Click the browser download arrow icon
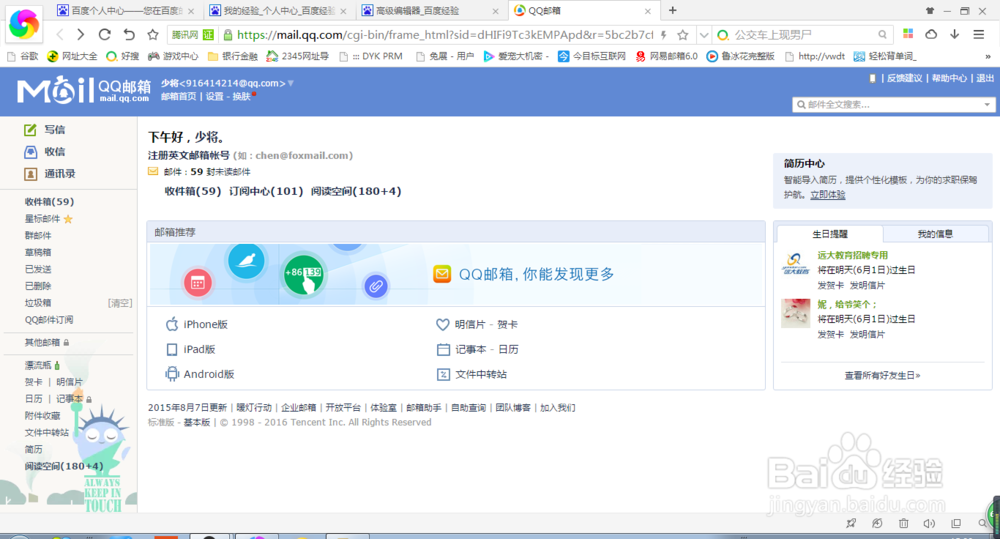The width and height of the screenshot is (1000, 539). 954,34
